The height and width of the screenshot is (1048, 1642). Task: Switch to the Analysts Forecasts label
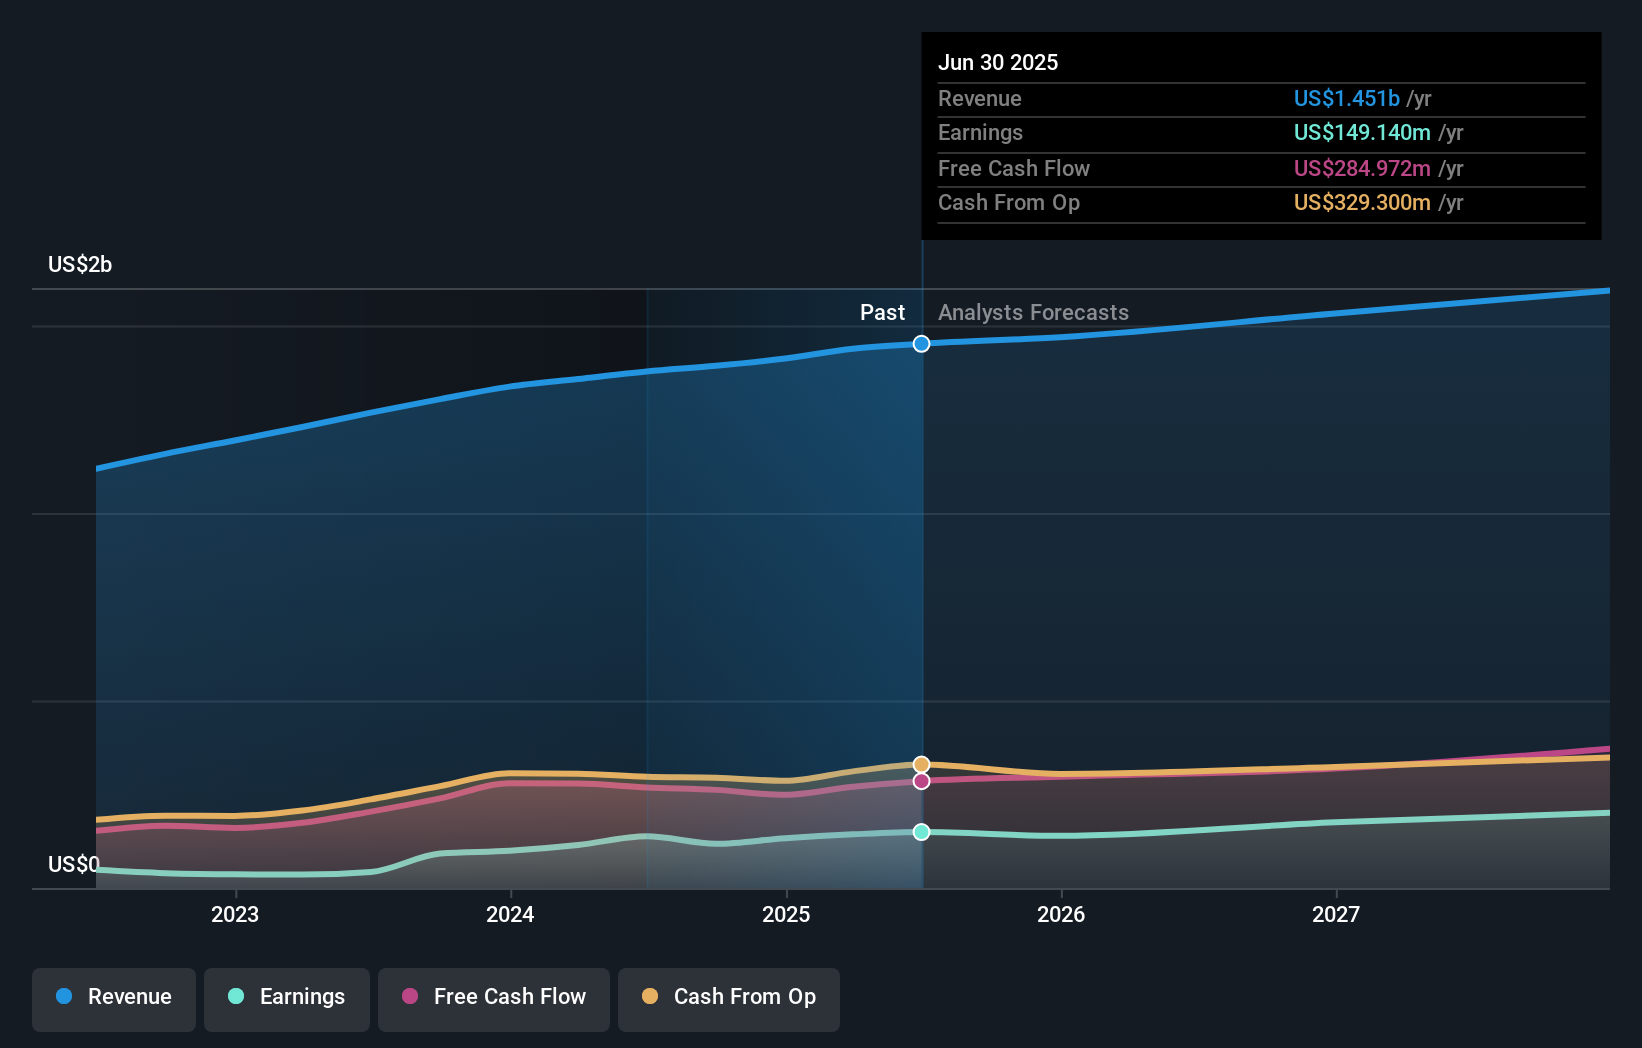1033,312
